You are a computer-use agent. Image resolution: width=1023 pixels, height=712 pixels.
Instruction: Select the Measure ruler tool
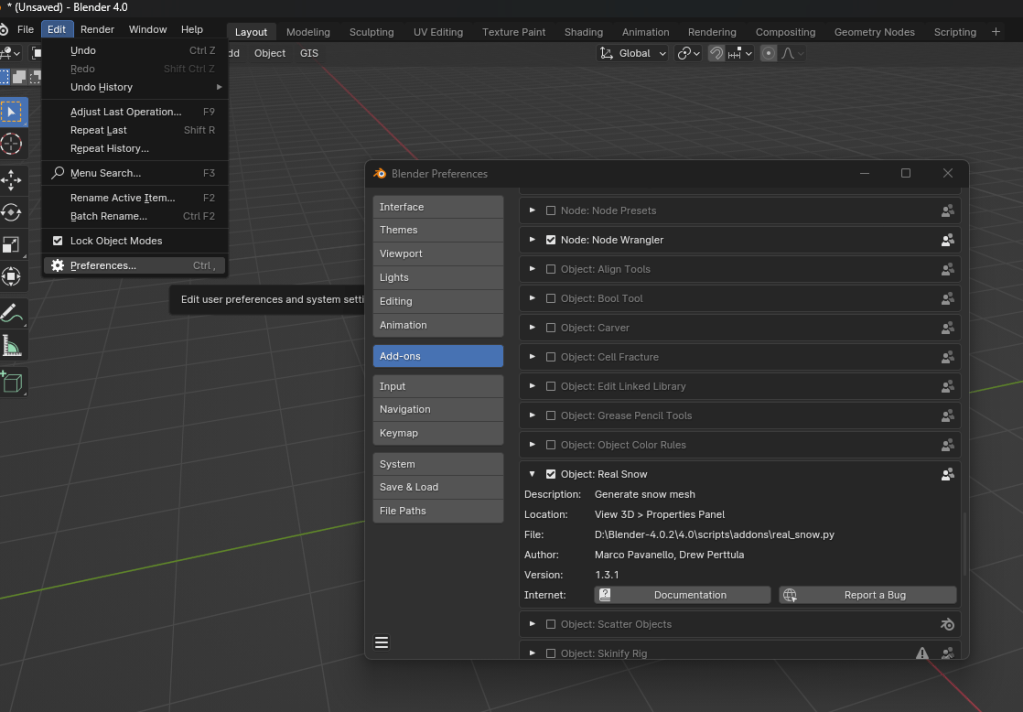(12, 346)
